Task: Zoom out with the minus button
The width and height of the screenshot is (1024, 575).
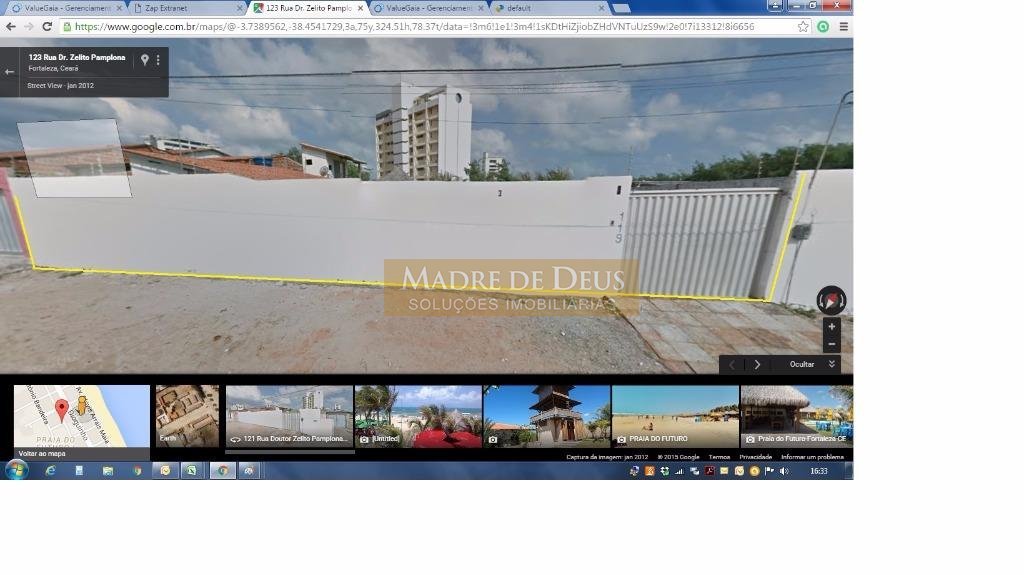Action: pos(831,344)
